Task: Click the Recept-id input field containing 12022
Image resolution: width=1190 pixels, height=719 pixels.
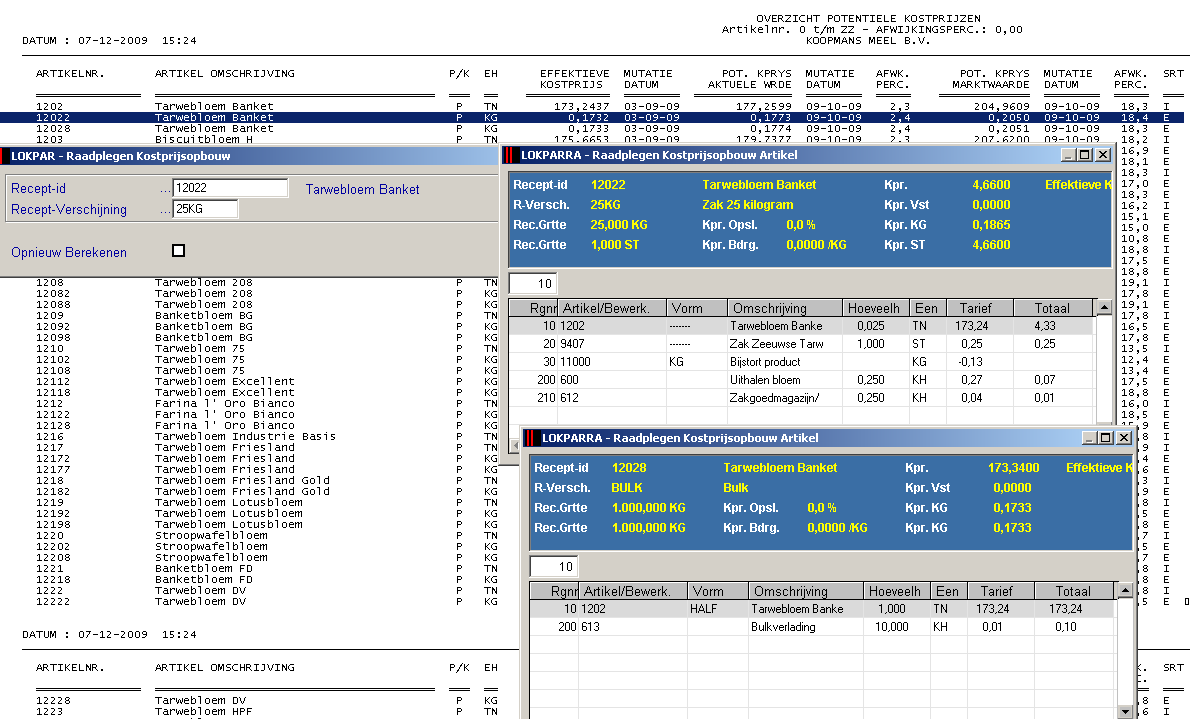Action: (x=231, y=188)
